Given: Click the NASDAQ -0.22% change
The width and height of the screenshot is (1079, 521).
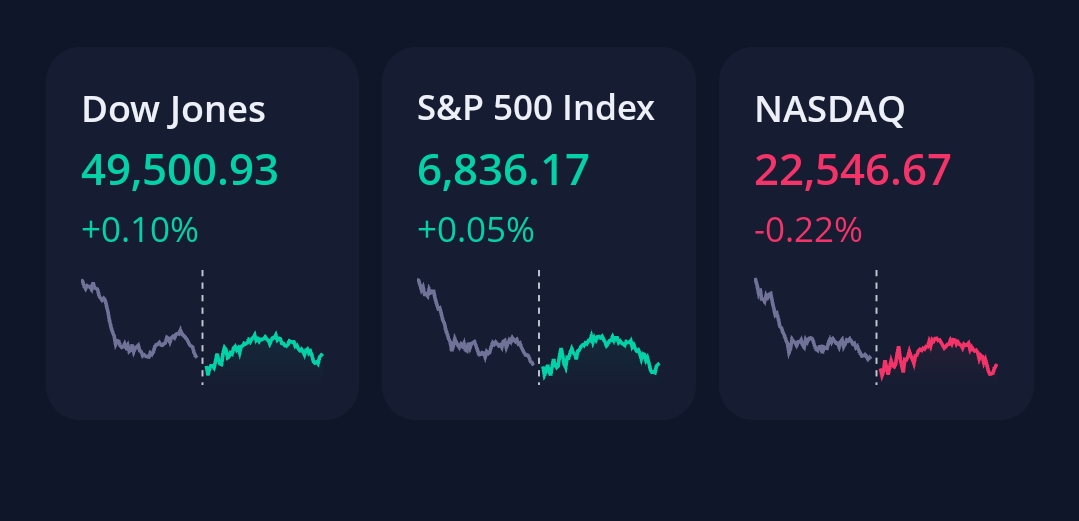Looking at the screenshot, I should [807, 230].
